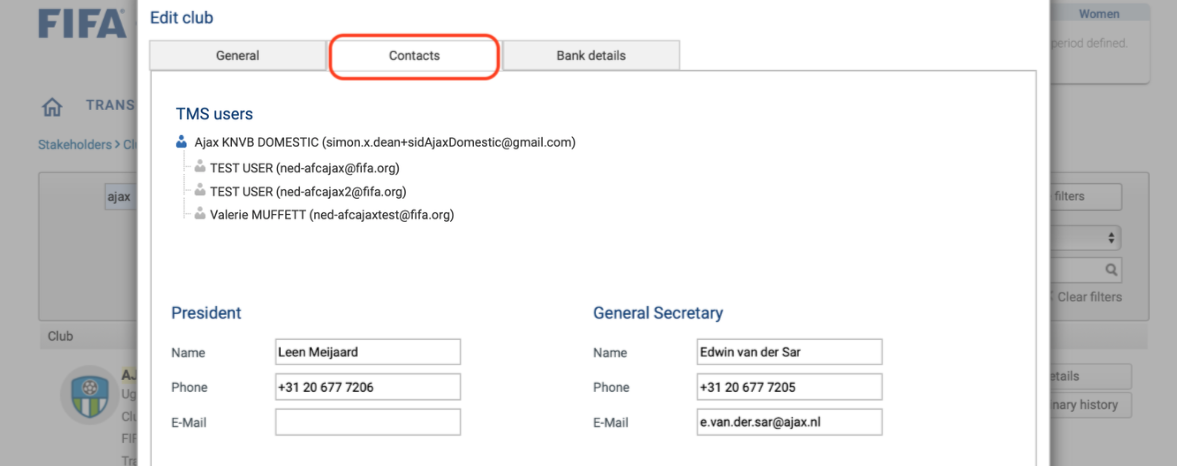Select the Women tab in corner panel
The height and width of the screenshot is (466, 1177).
1099,14
